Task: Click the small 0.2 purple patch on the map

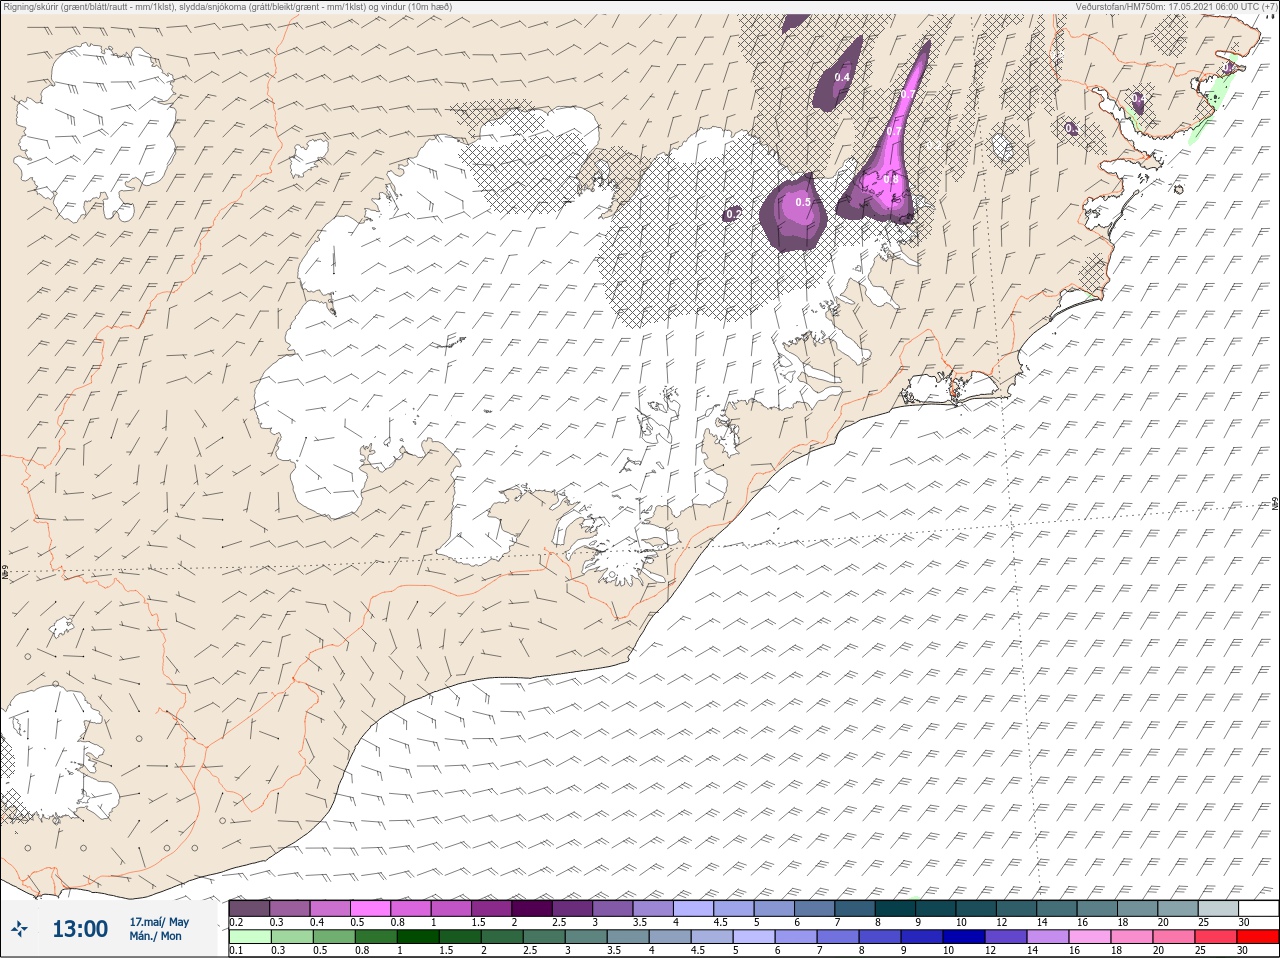Action: click(x=732, y=213)
